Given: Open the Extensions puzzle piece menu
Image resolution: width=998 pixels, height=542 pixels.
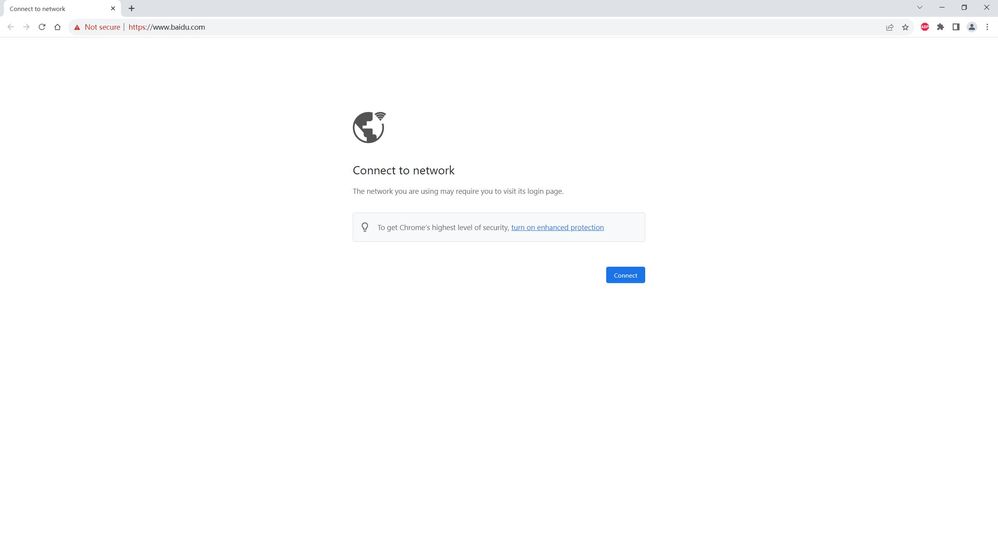Looking at the screenshot, I should 940,27.
